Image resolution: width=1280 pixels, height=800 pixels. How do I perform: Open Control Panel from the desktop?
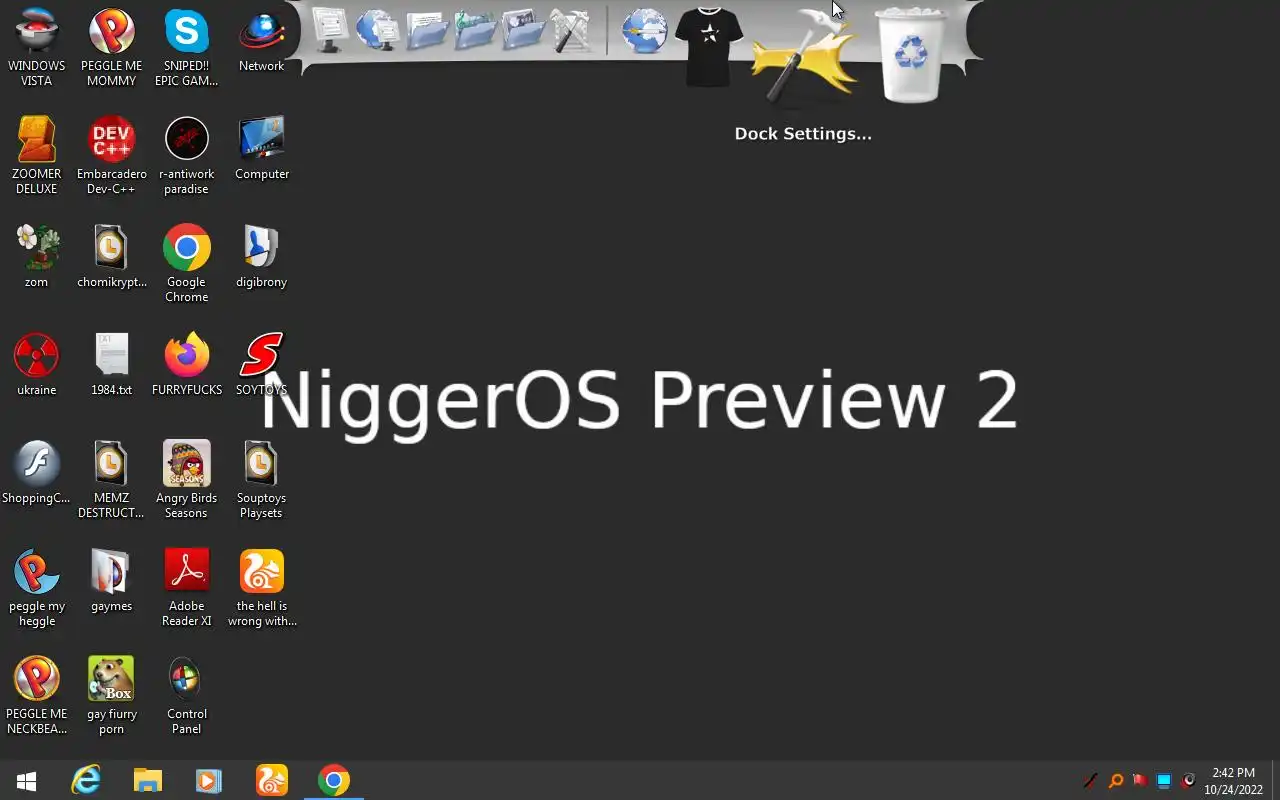(x=186, y=695)
